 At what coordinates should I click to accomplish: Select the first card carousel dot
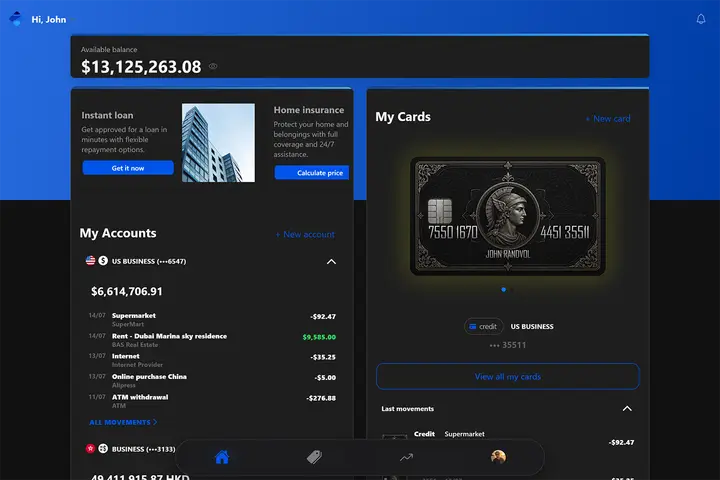[504, 289]
